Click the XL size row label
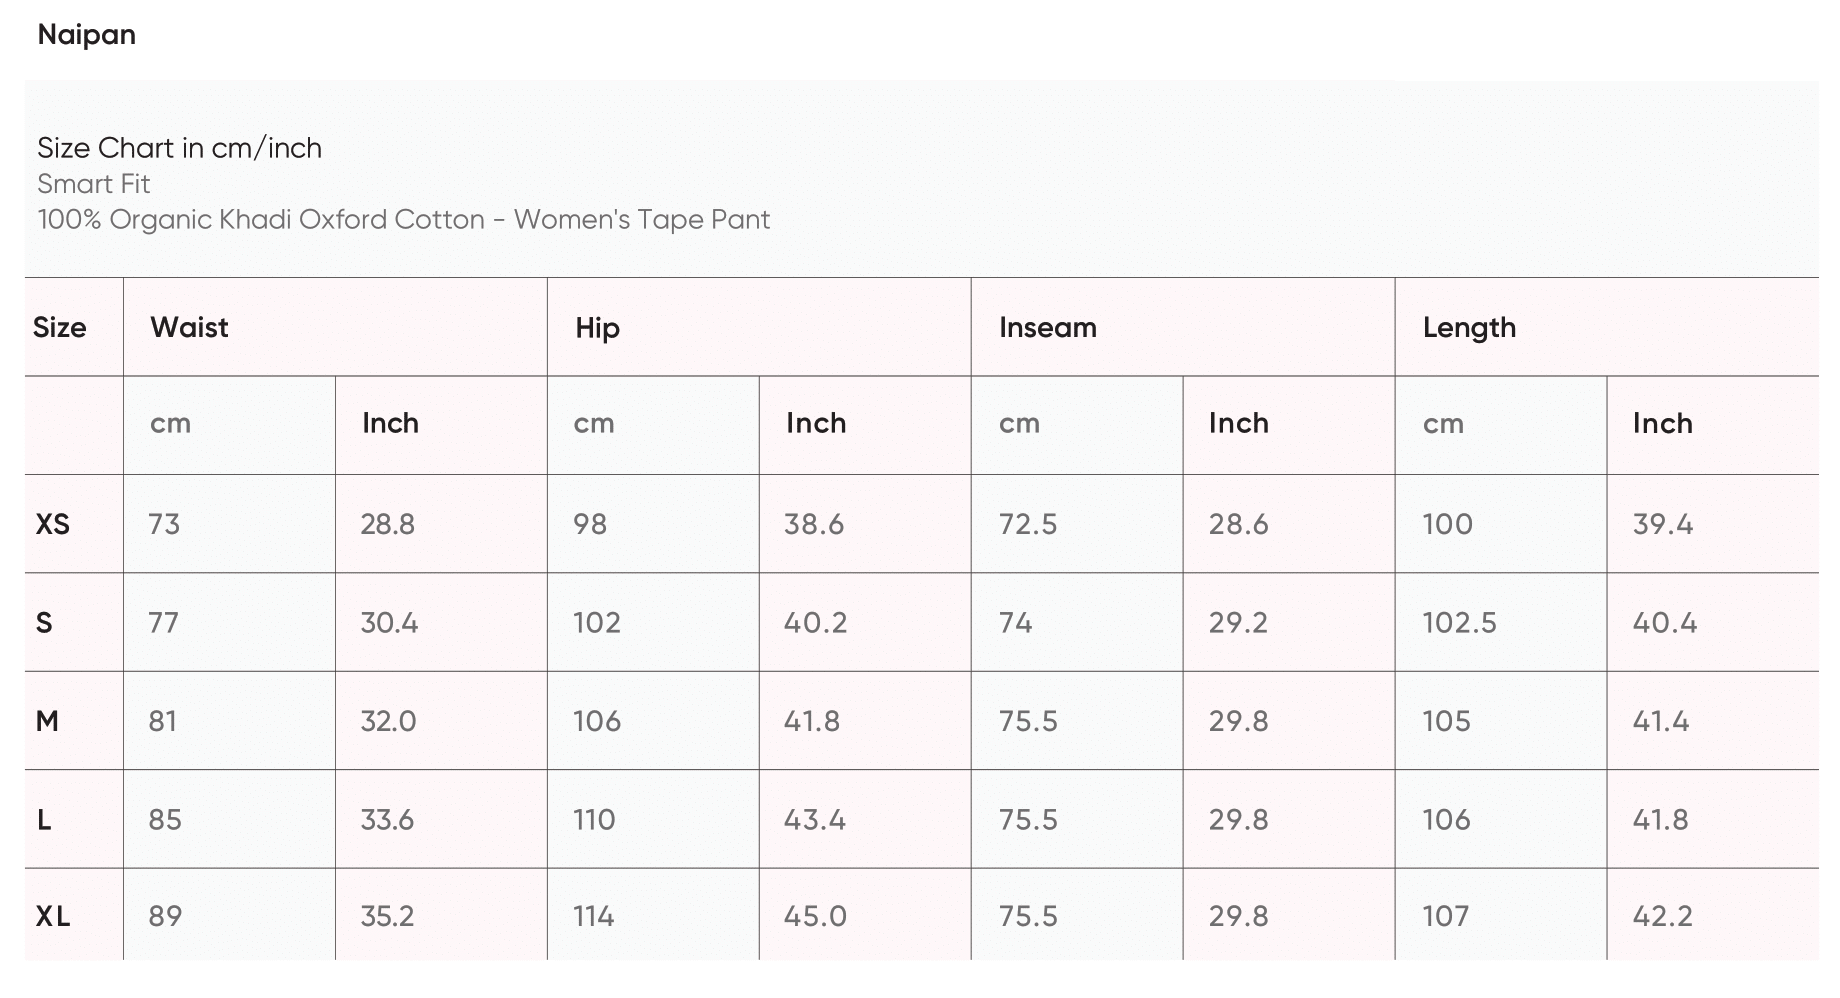 coord(53,916)
